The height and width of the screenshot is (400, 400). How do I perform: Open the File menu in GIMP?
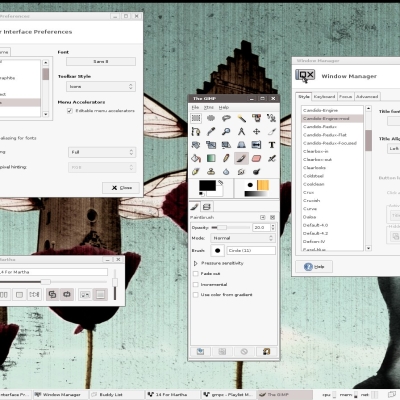tap(195, 107)
